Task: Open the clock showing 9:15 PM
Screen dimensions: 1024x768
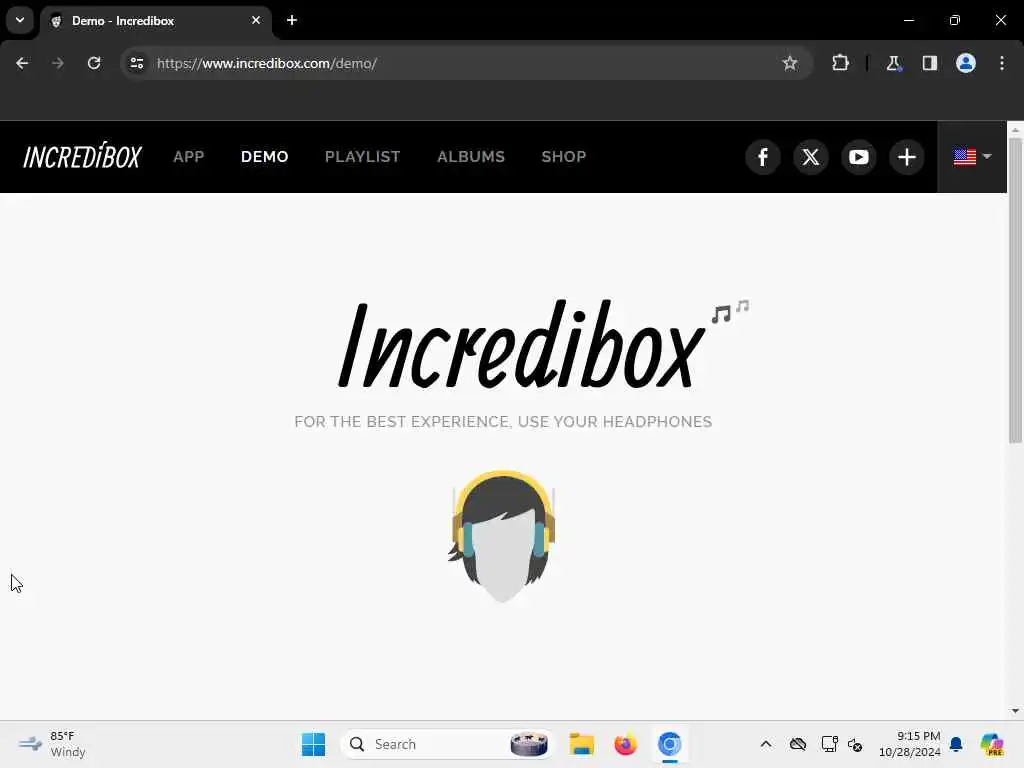Action: point(910,744)
